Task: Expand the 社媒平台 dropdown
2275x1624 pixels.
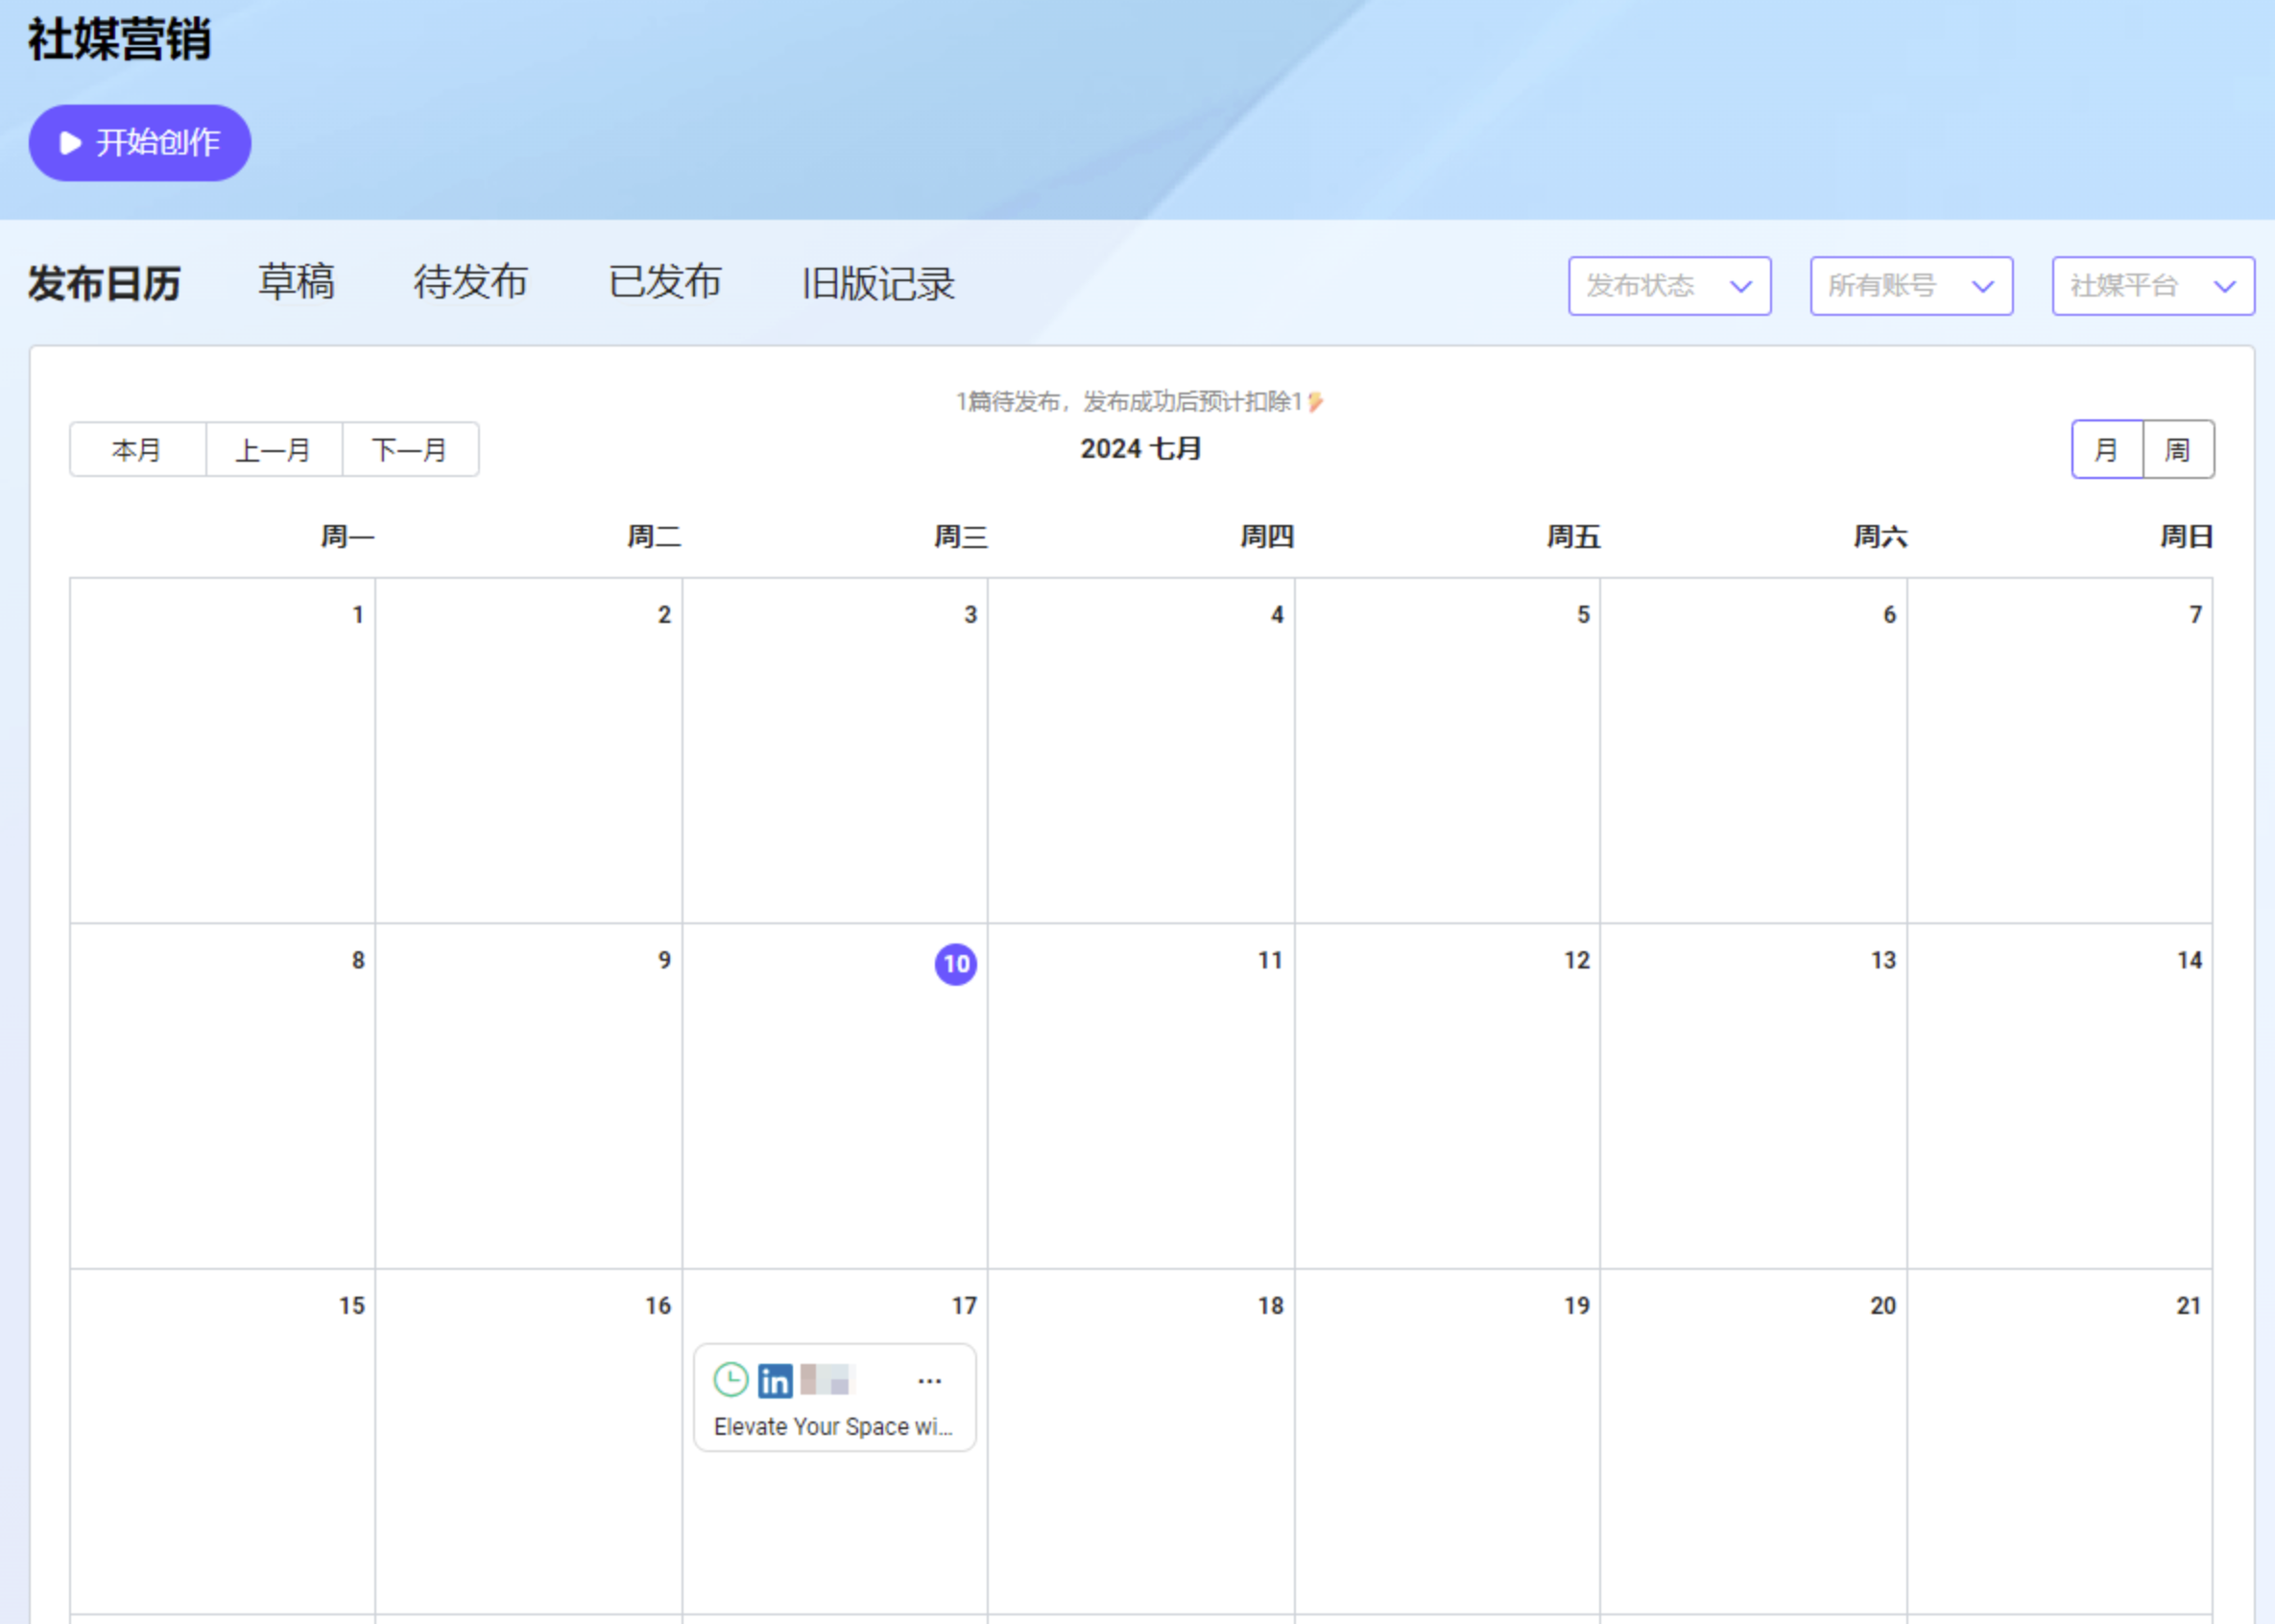Action: coord(2153,286)
